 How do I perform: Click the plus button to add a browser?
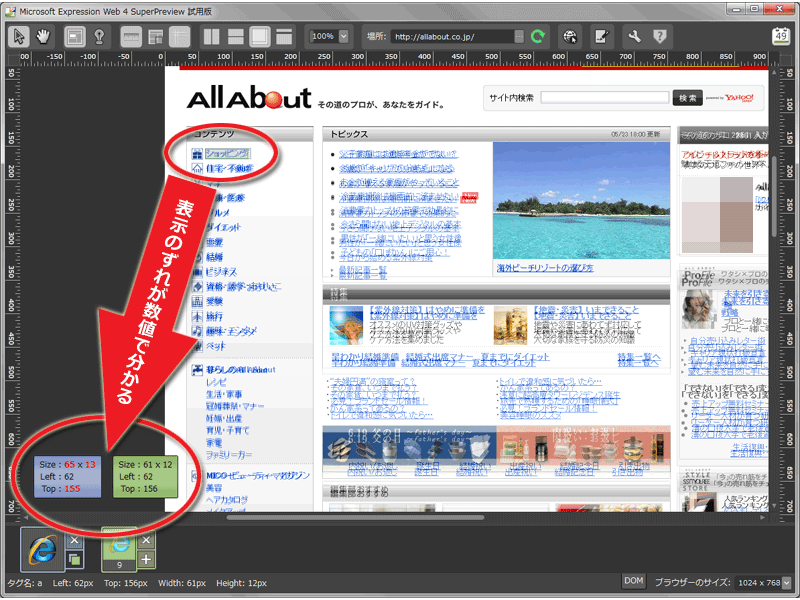click(148, 560)
